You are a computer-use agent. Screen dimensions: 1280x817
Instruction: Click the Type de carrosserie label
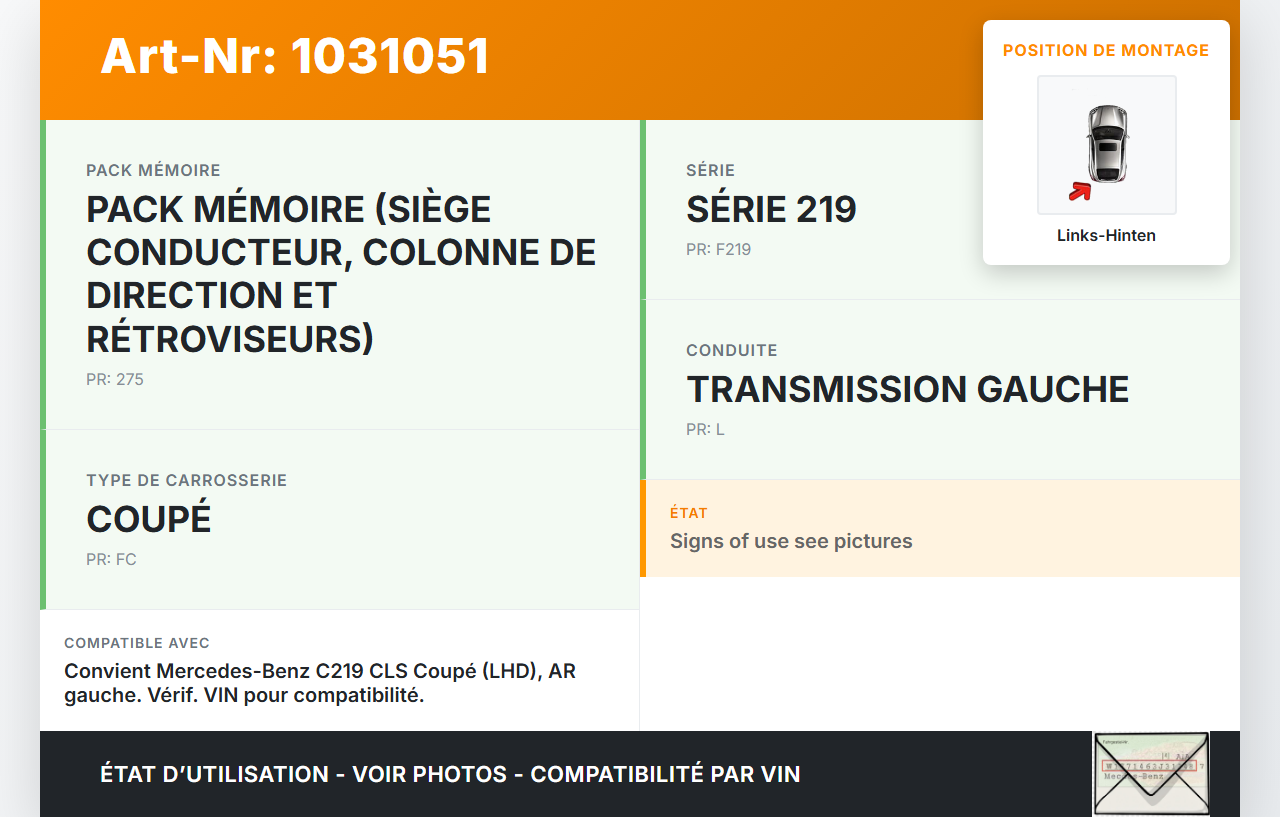point(187,480)
